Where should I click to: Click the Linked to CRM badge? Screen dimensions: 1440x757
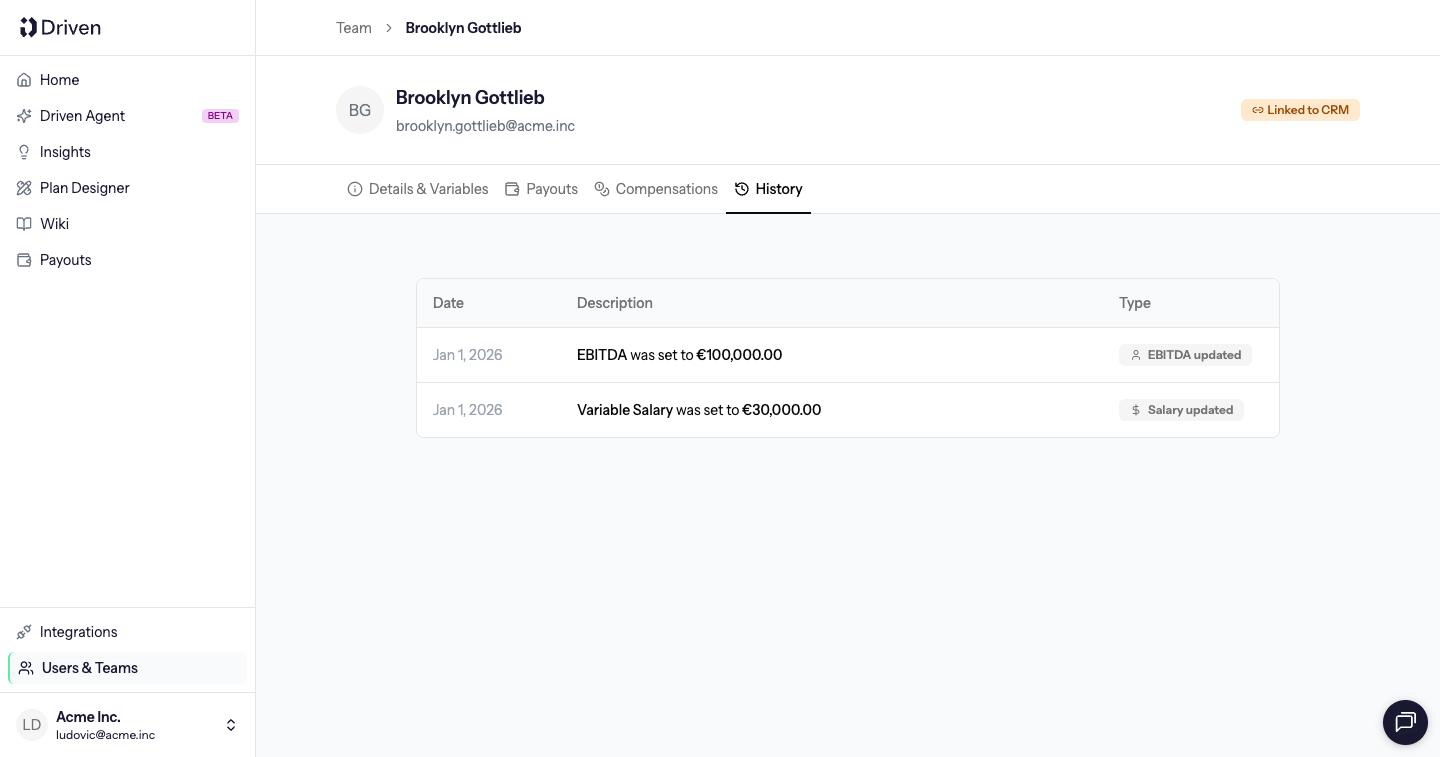[1300, 110]
